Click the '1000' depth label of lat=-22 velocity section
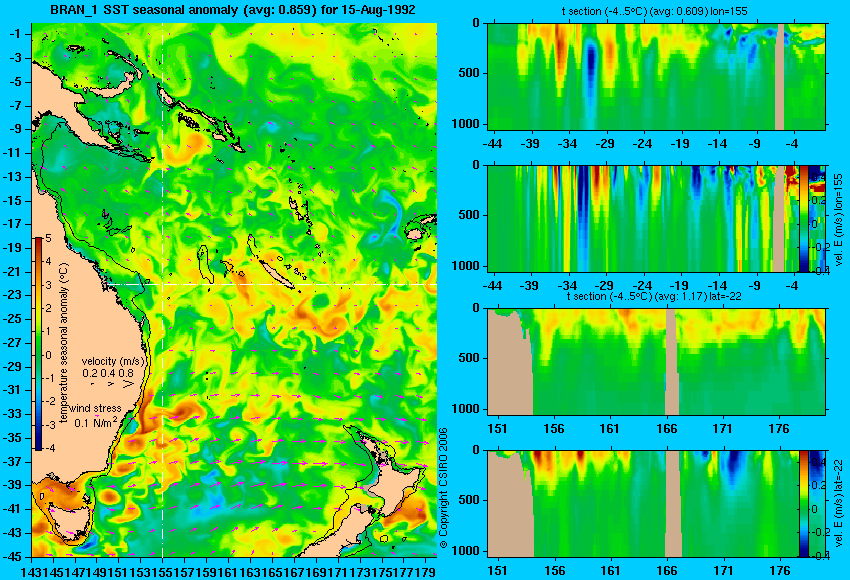The width and height of the screenshot is (850, 580). [x=466, y=551]
